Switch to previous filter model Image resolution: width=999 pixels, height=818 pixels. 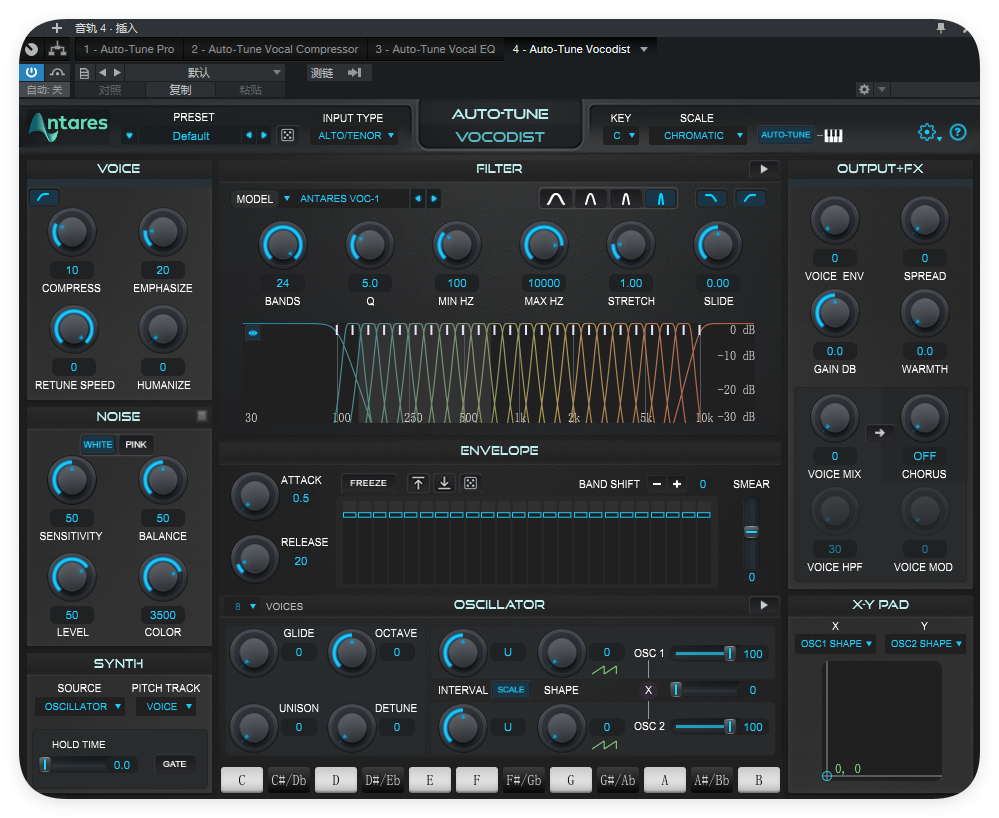pos(418,199)
